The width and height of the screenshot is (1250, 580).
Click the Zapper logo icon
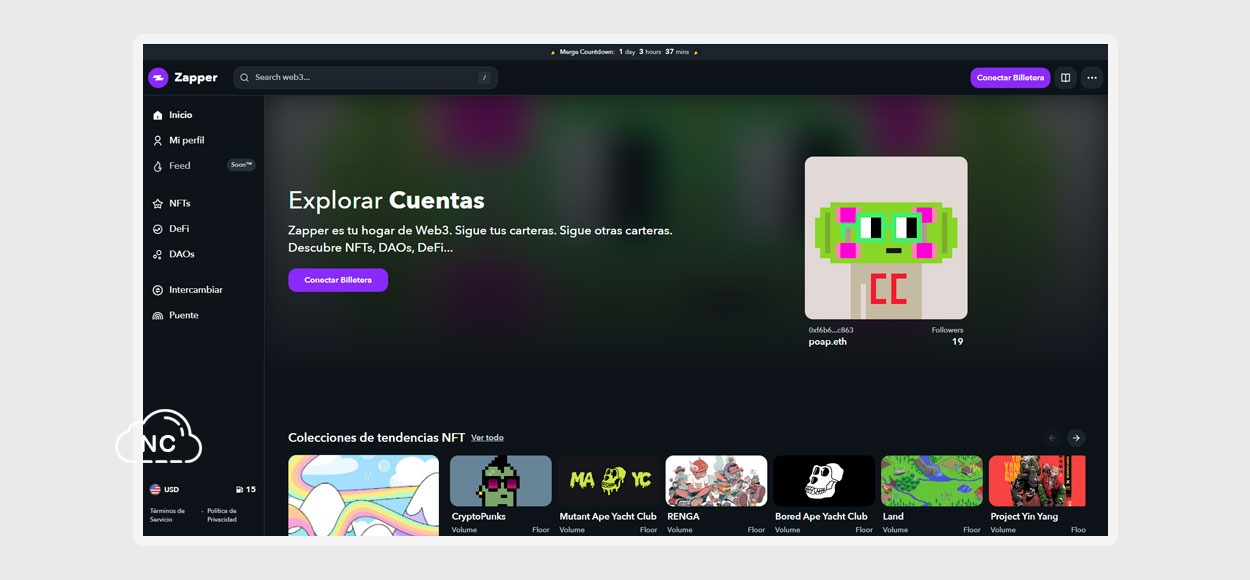tap(158, 78)
